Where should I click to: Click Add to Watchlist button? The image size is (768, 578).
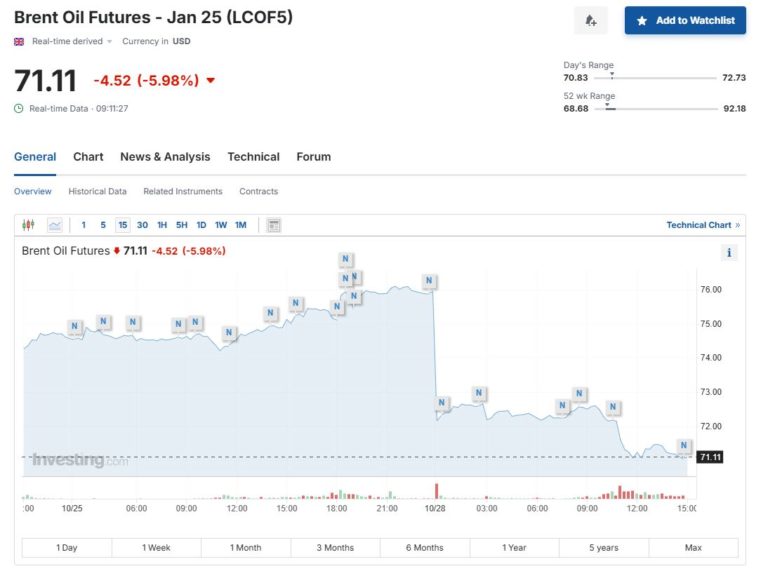point(685,20)
